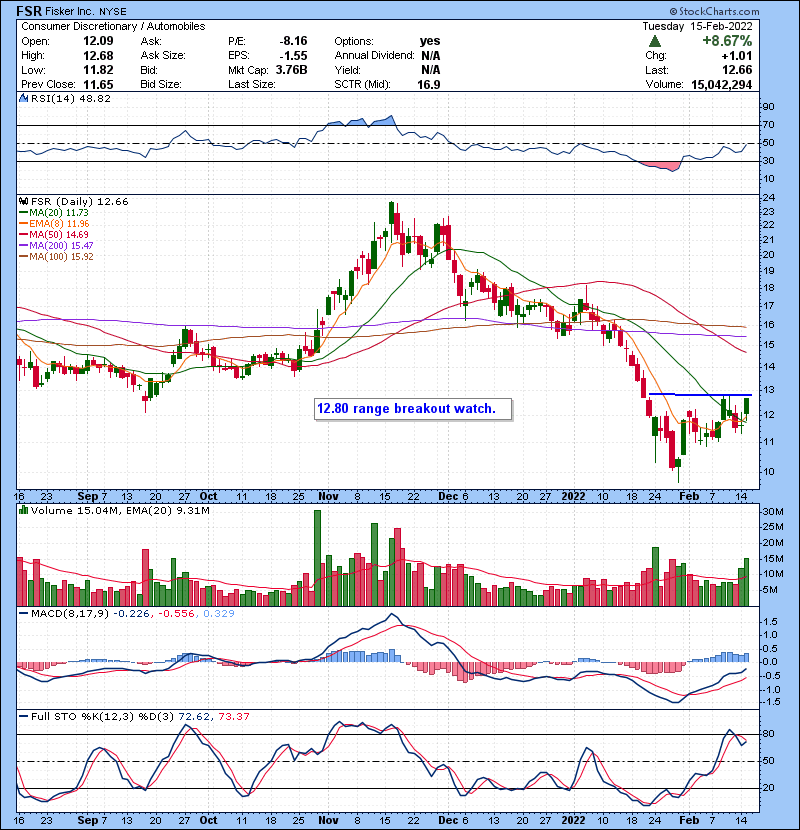Click the 30M label on volume axis

(x=772, y=512)
